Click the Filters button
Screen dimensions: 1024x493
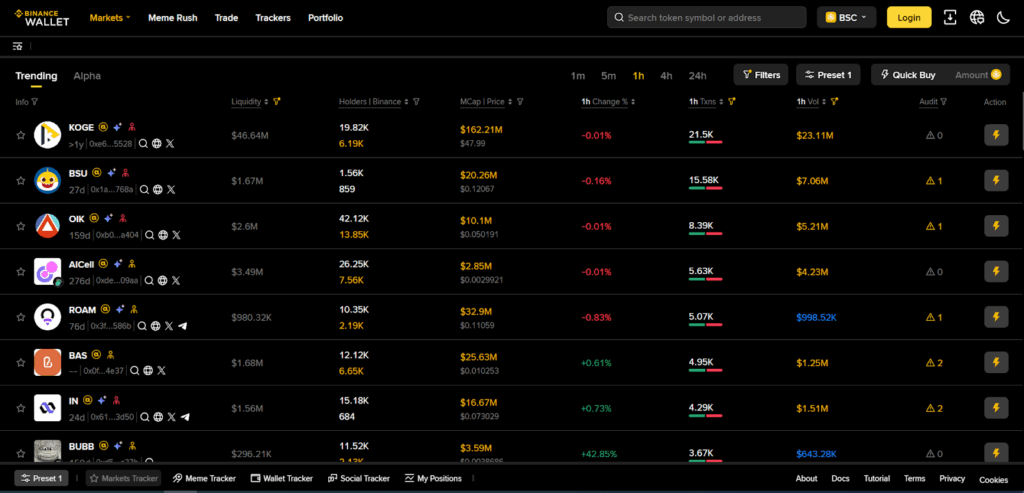tap(761, 75)
